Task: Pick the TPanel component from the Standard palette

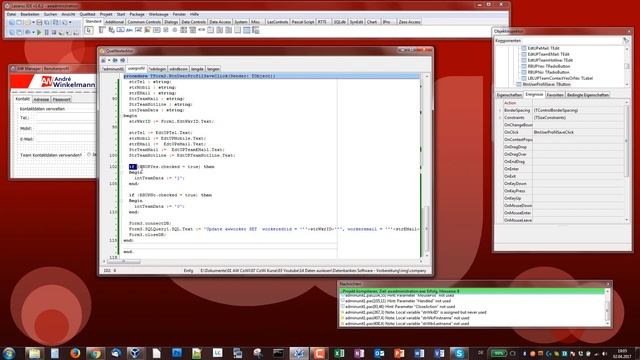Action: pos(238,30)
